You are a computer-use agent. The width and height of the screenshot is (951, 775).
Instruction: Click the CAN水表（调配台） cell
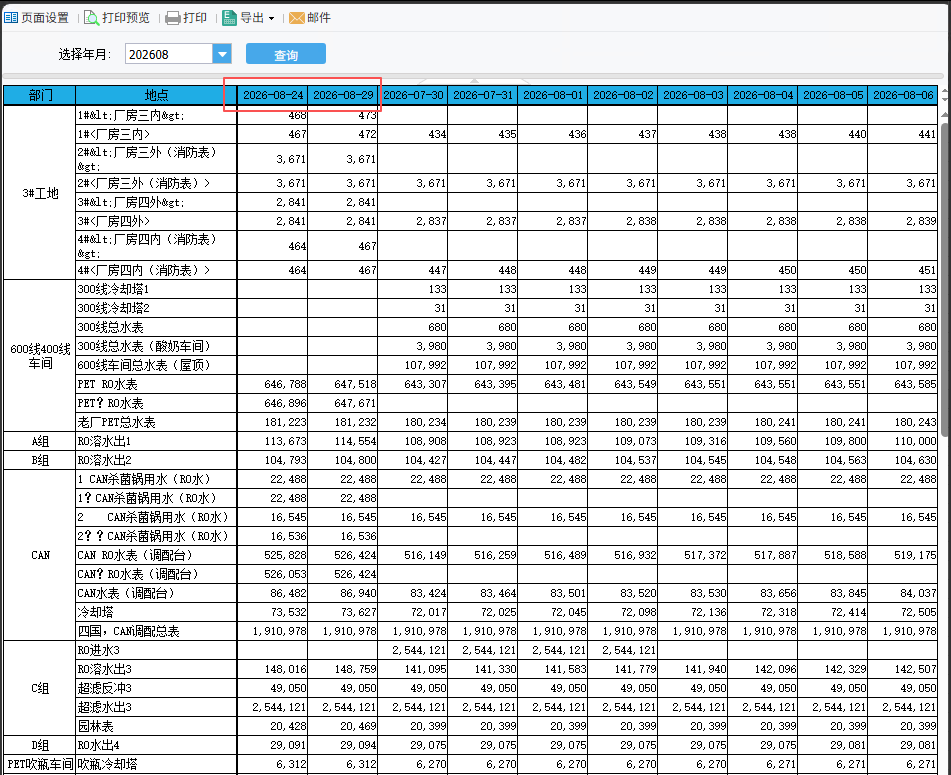(156, 593)
